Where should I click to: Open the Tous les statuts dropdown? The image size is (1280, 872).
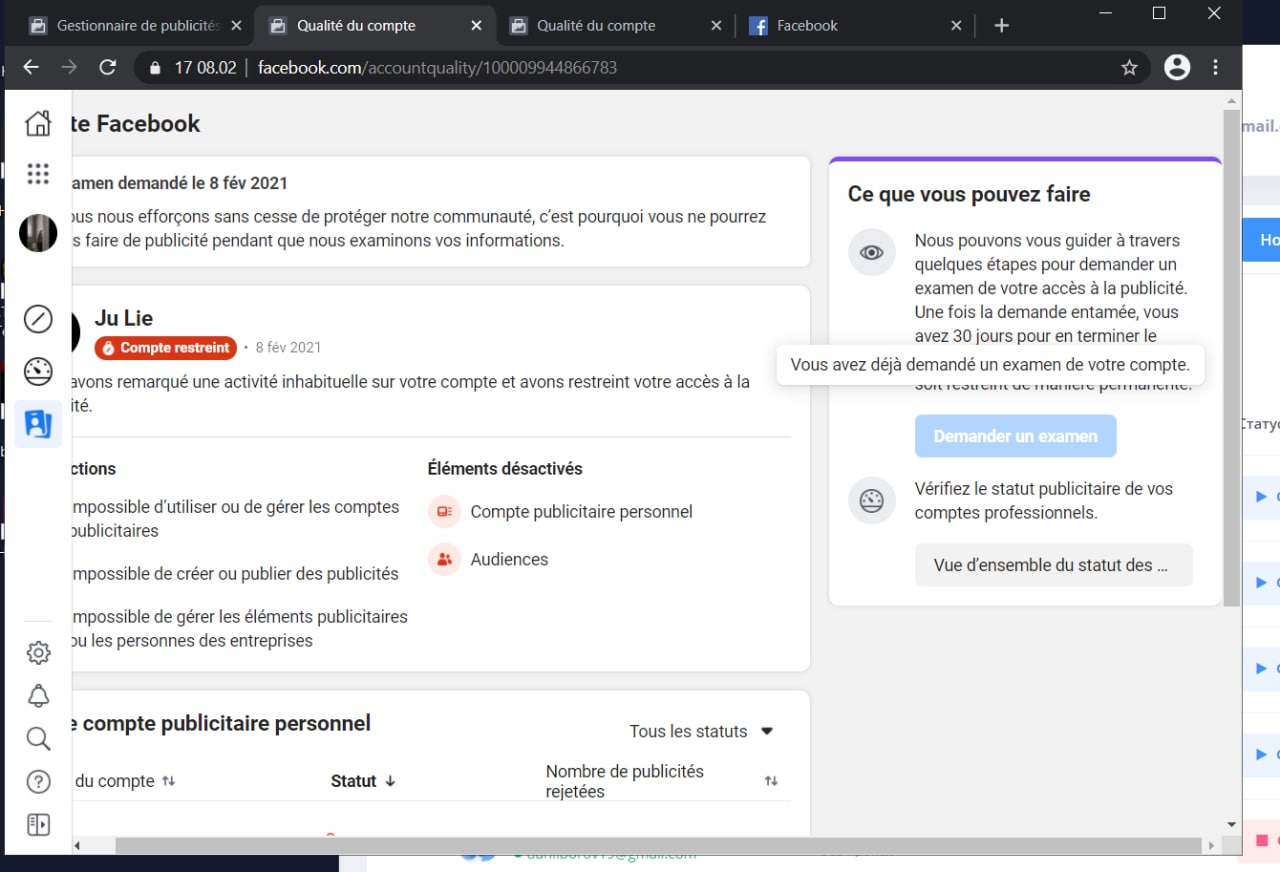pyautogui.click(x=701, y=731)
